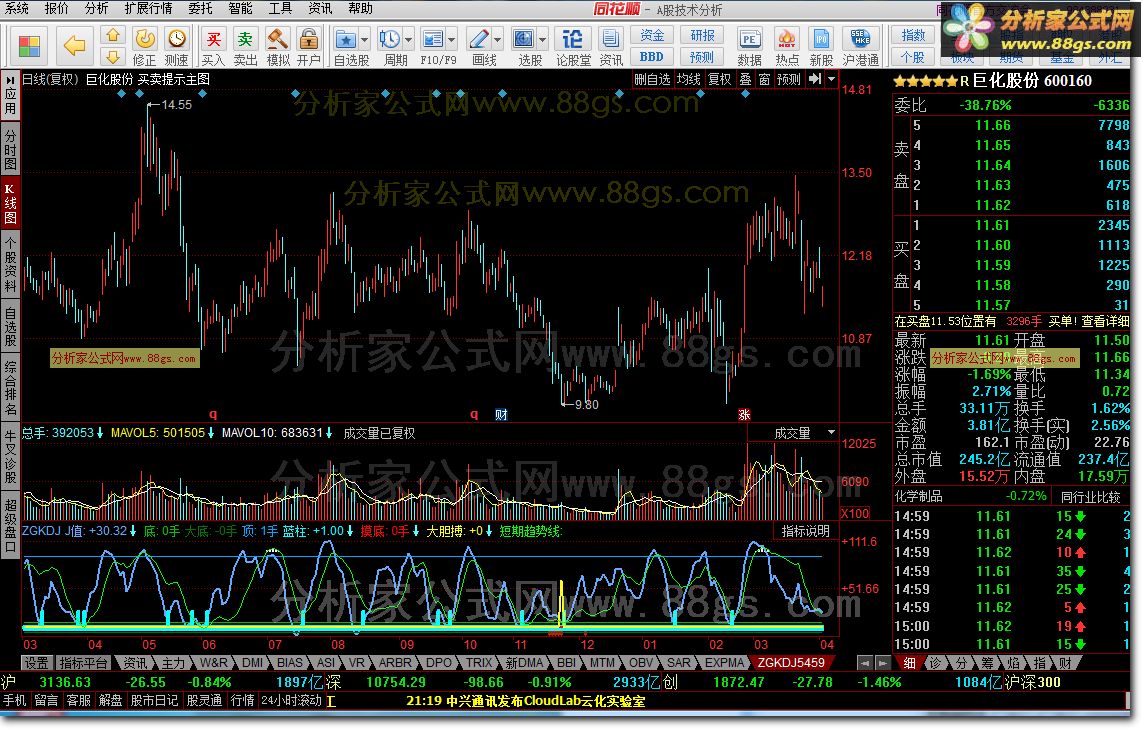Open the 分析 menu
The width and height of the screenshot is (1143, 729).
coord(96,8)
